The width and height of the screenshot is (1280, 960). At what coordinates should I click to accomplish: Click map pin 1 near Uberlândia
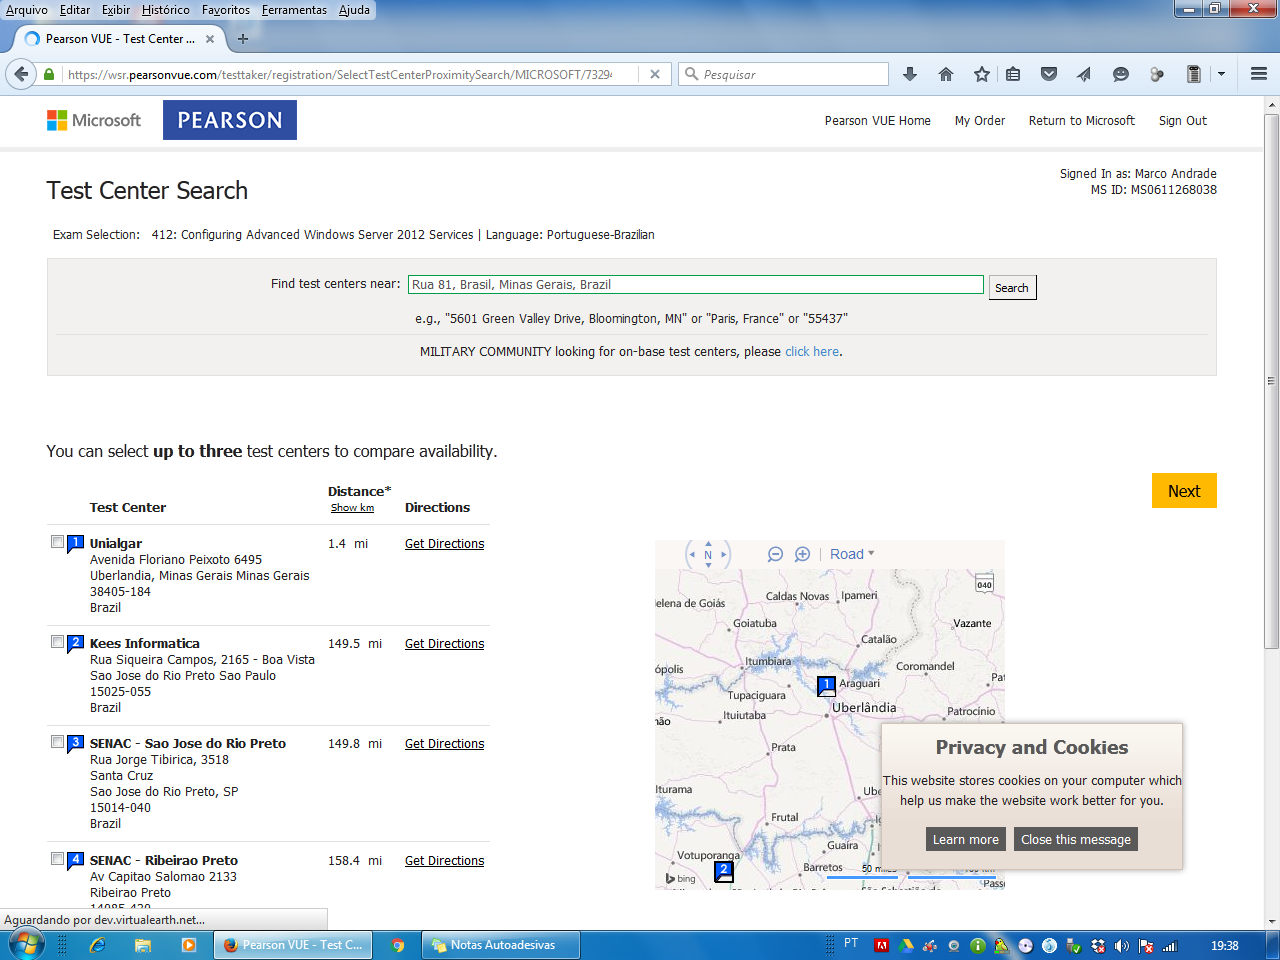tap(826, 686)
